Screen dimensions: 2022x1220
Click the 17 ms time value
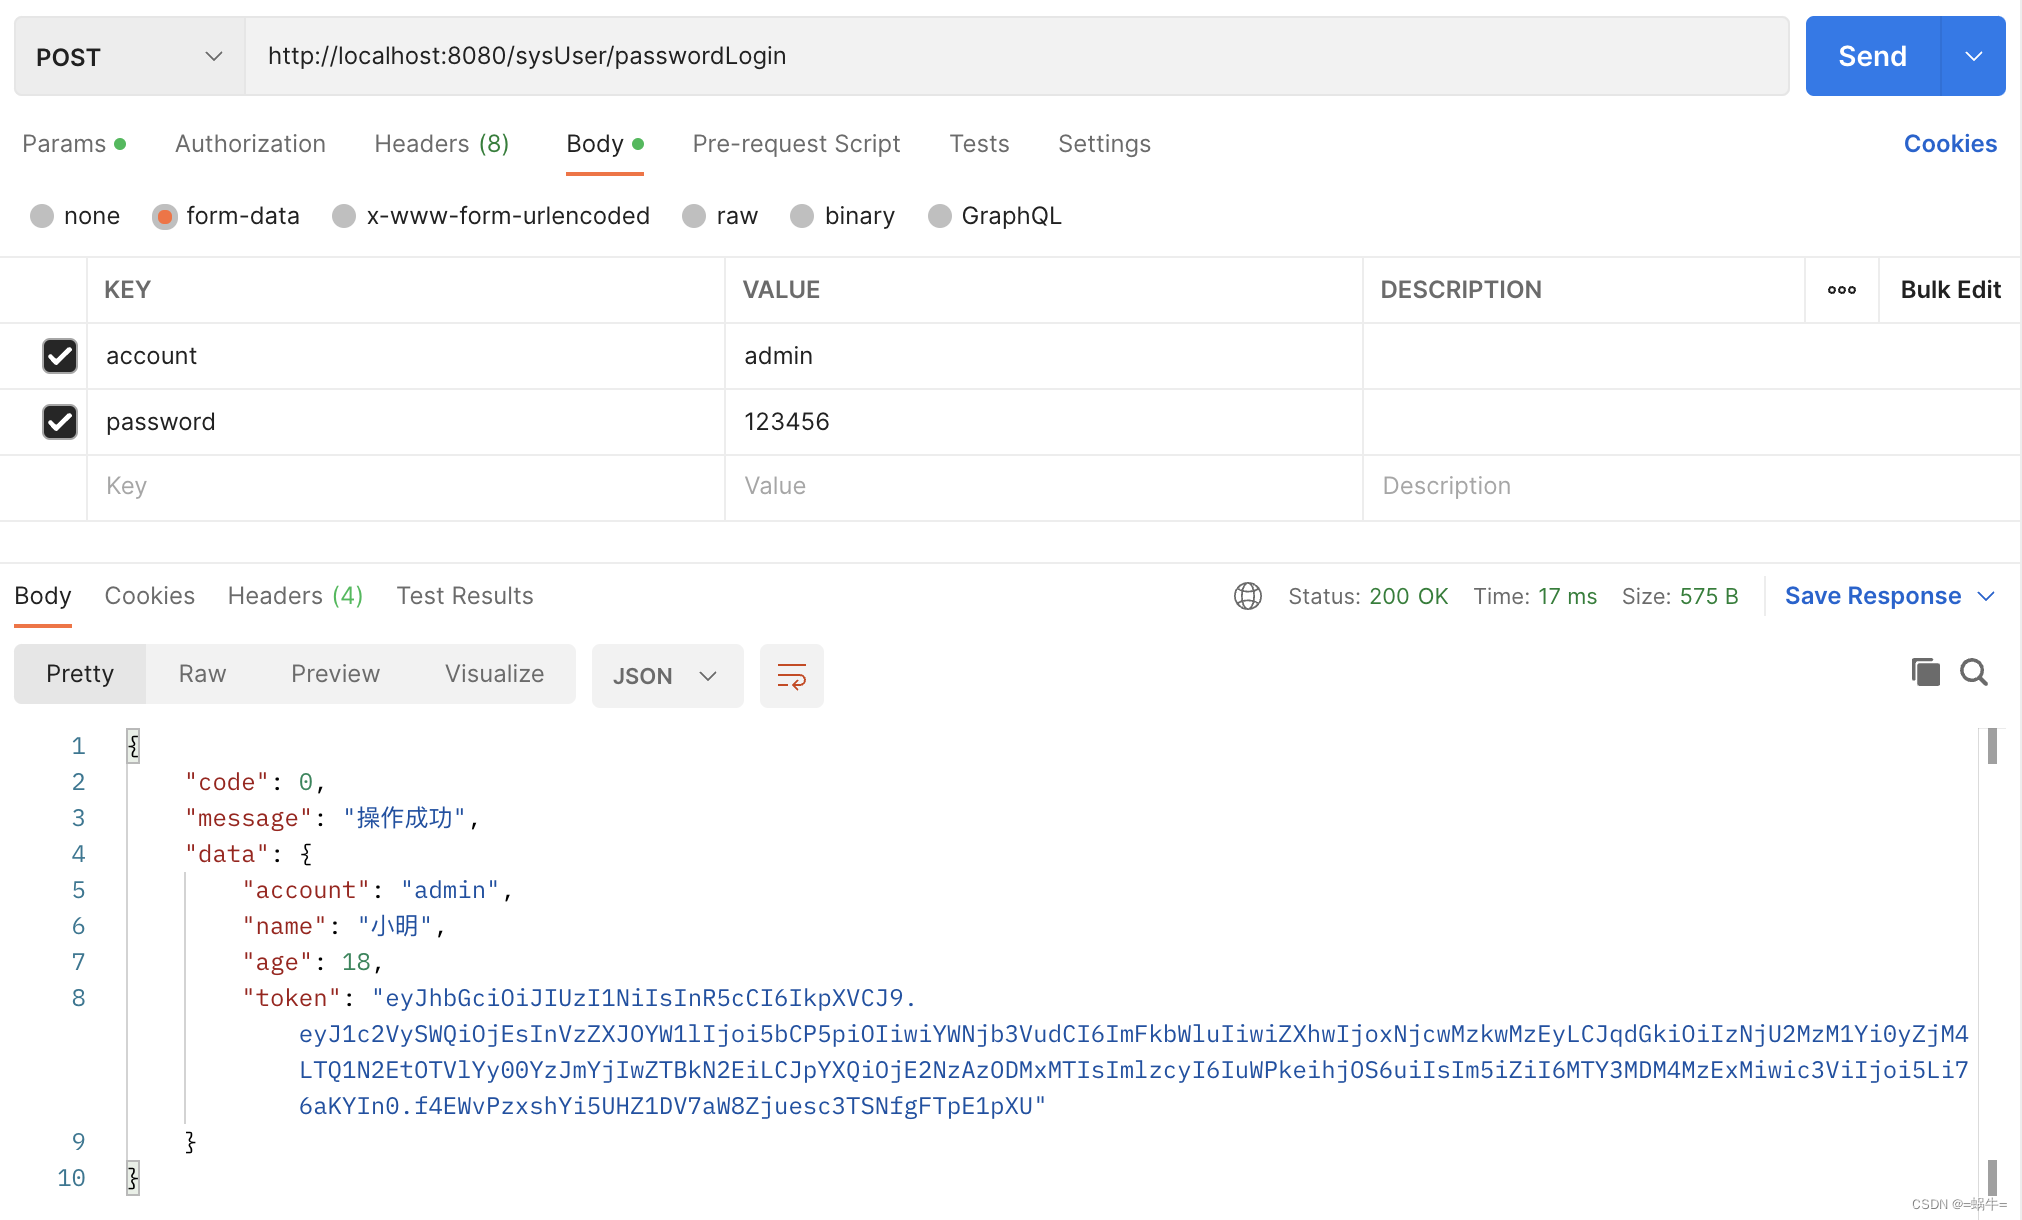1567,596
